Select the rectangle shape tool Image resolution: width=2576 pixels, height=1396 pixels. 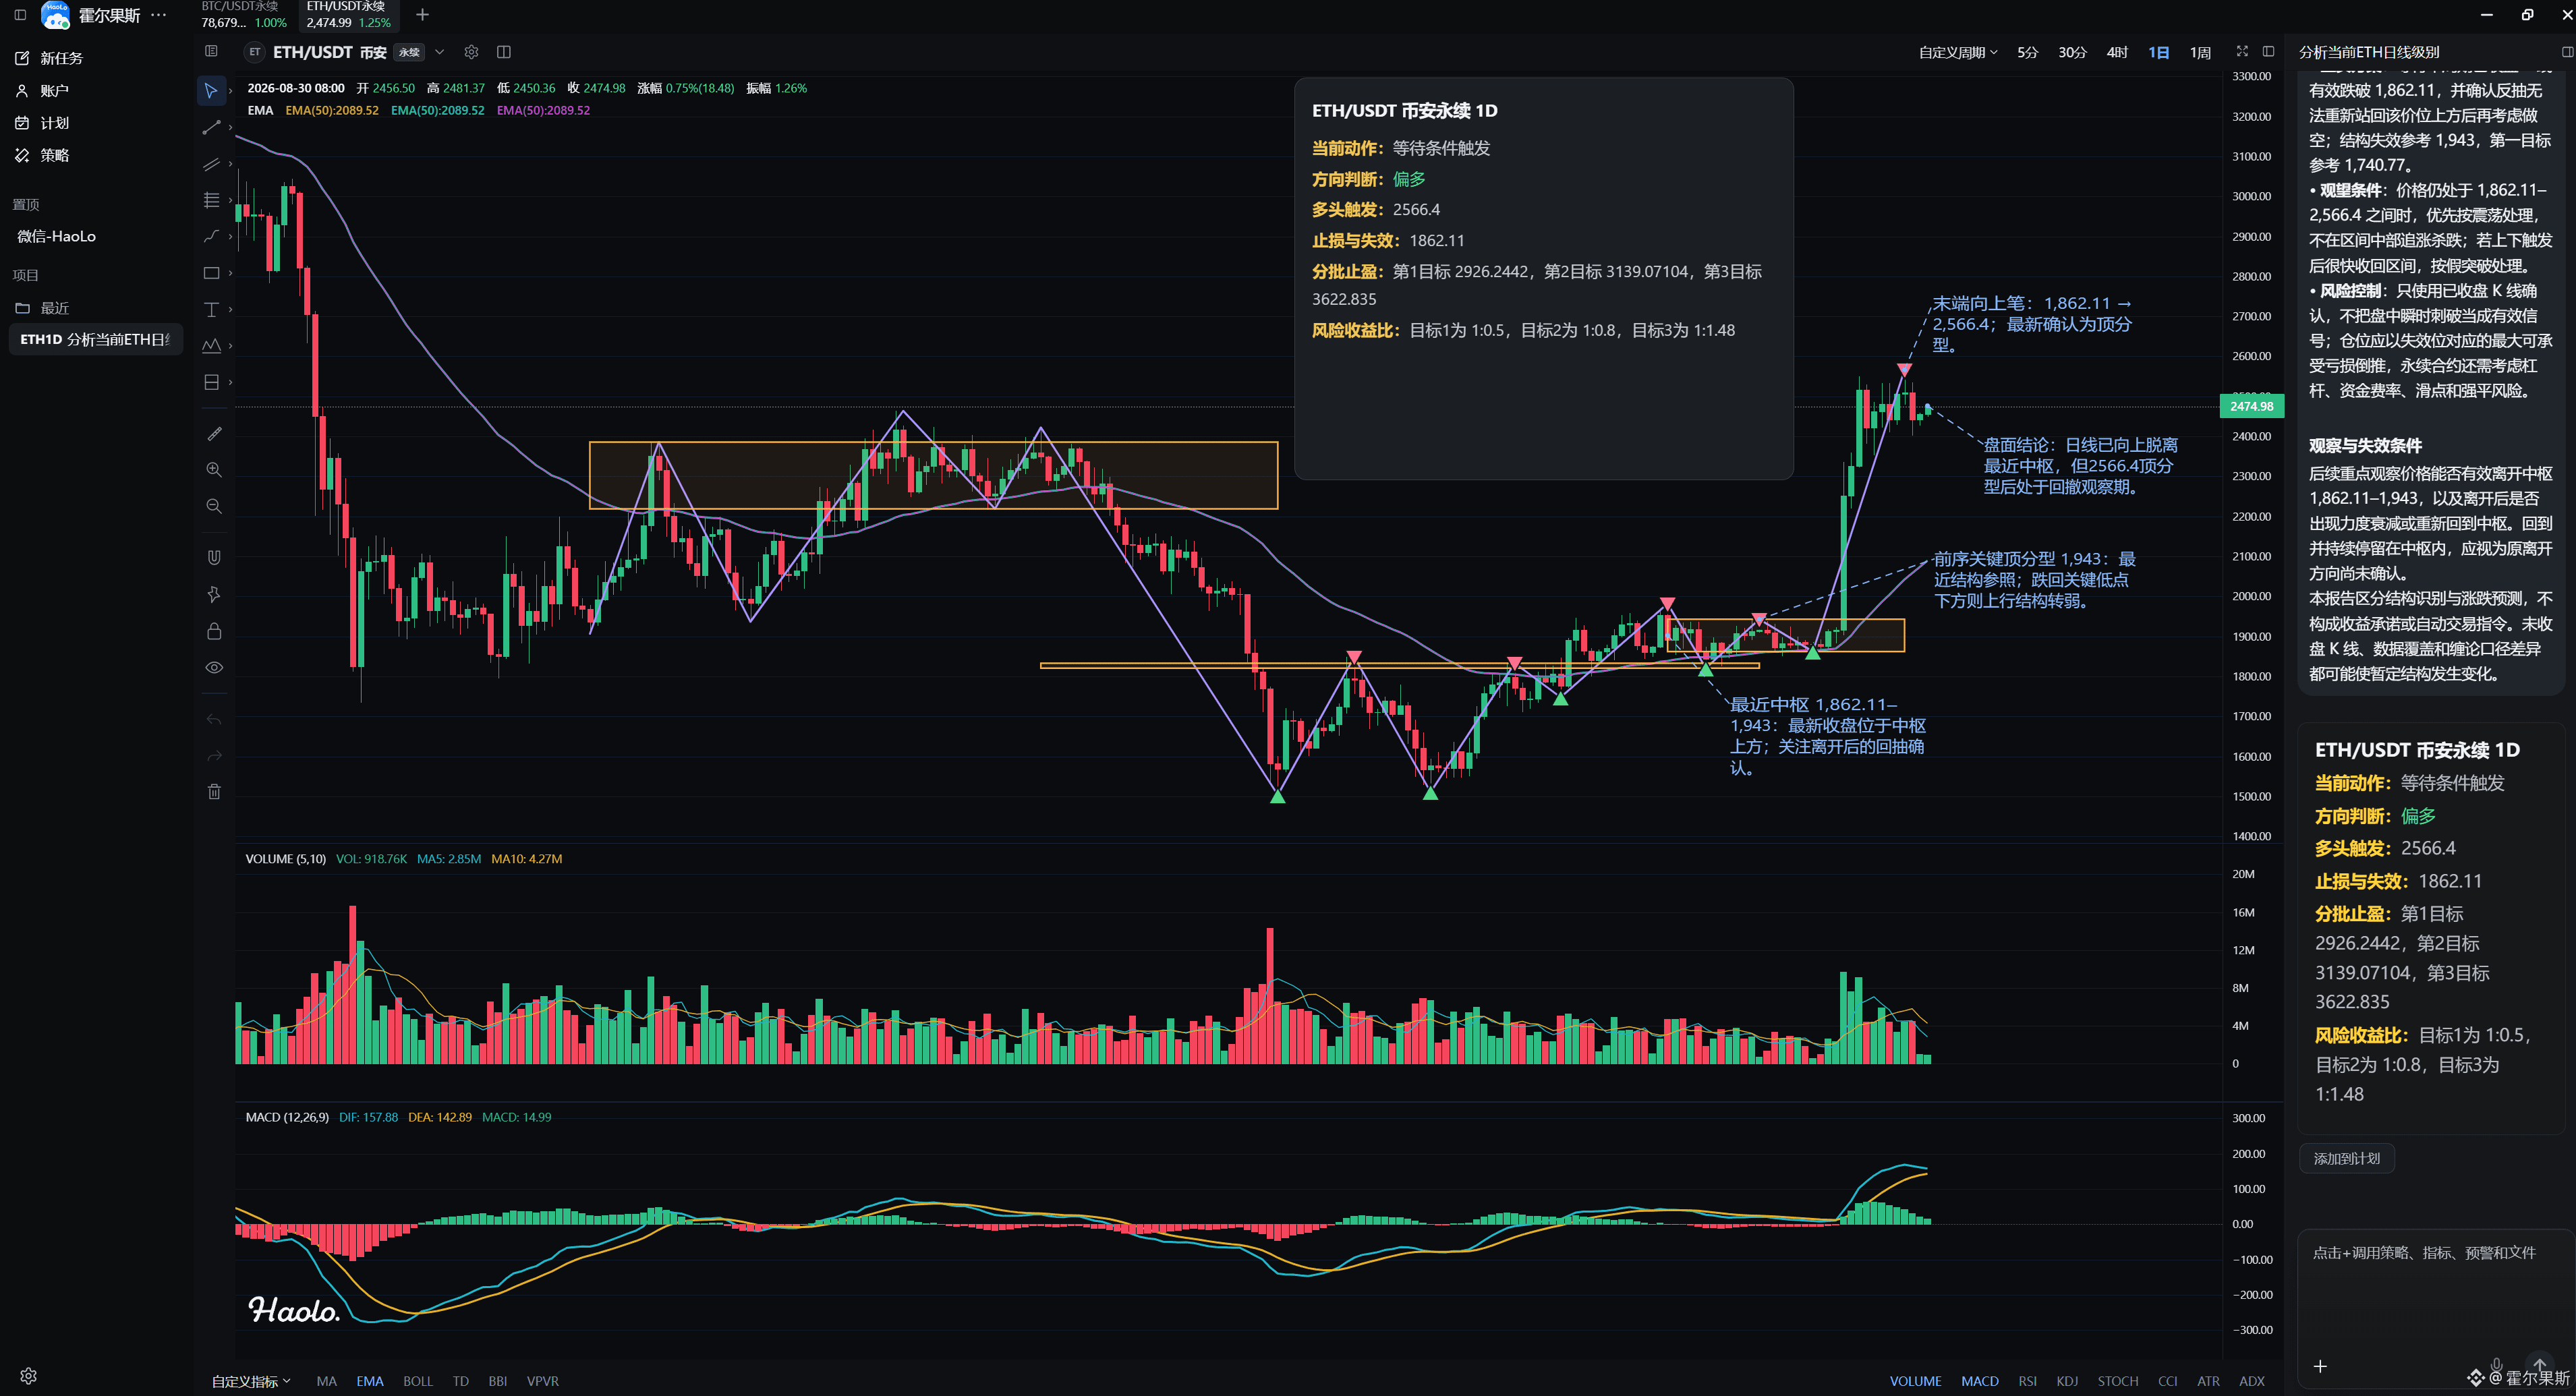click(211, 273)
